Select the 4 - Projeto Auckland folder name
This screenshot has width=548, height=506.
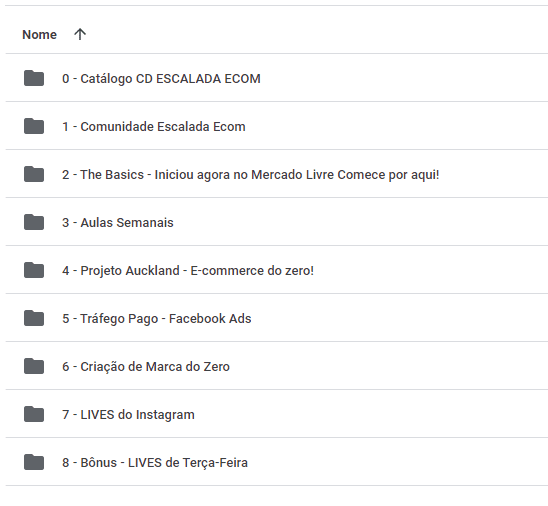pos(188,271)
